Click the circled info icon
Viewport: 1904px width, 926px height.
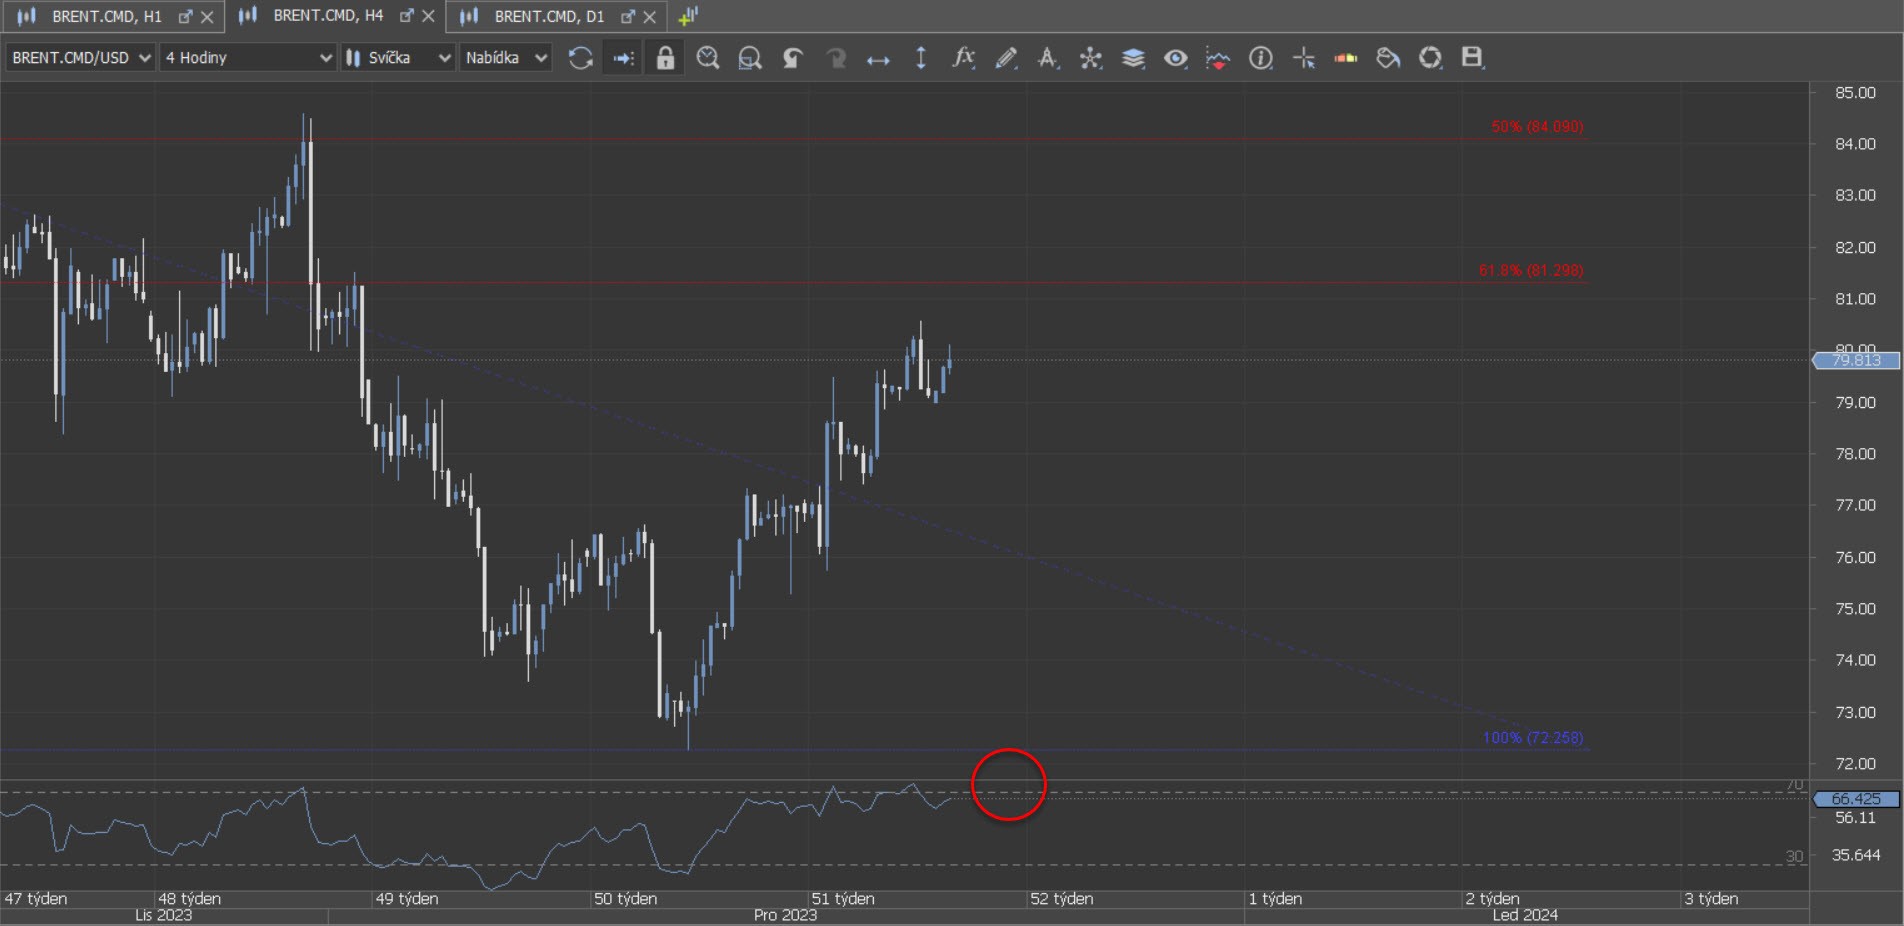pyautogui.click(x=1261, y=58)
